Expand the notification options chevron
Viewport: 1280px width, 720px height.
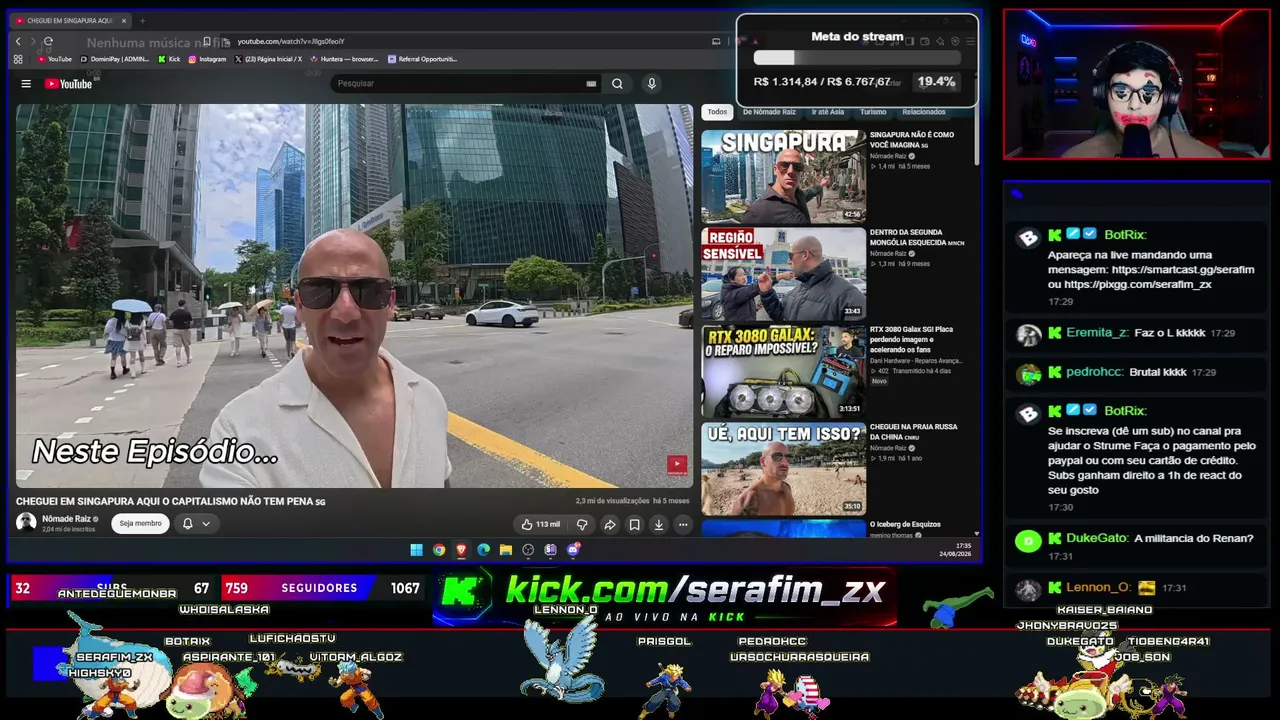pos(206,523)
